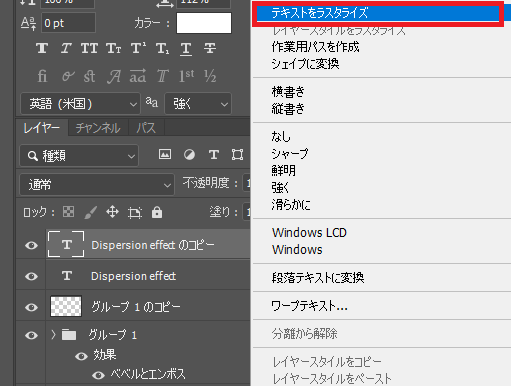Image resolution: width=511 pixels, height=386 pixels.
Task: Choose テキストをラスタライズ menu item
Action: tap(378, 13)
